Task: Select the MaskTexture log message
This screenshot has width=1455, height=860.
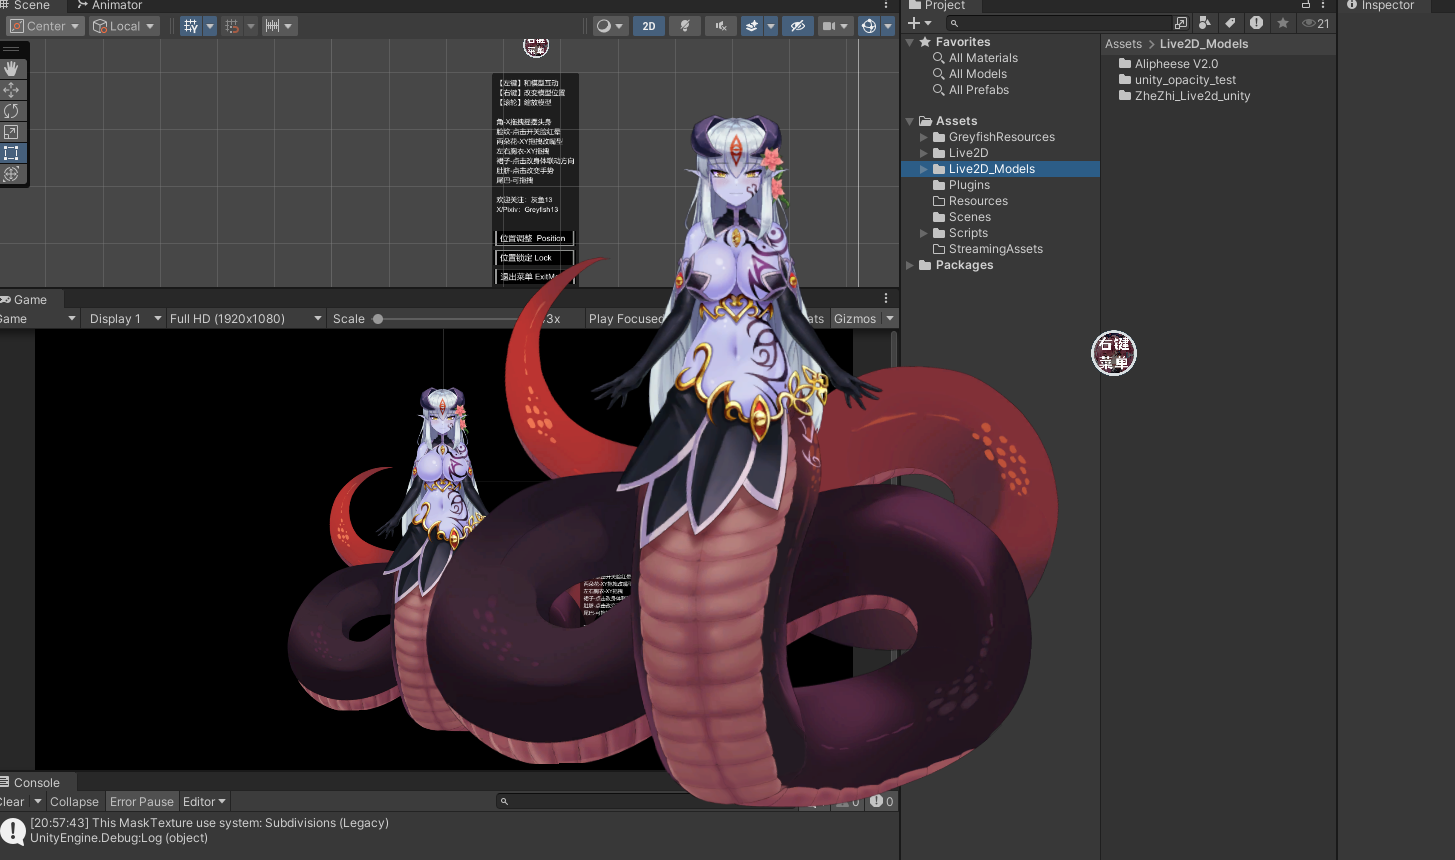Action: pyautogui.click(x=450, y=830)
